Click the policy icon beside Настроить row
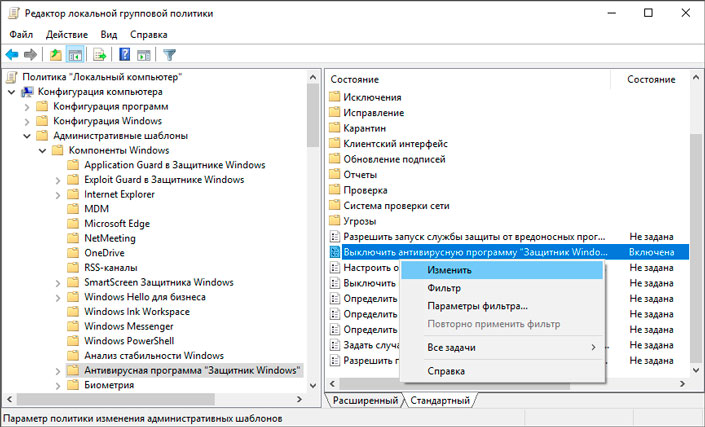 (x=335, y=267)
